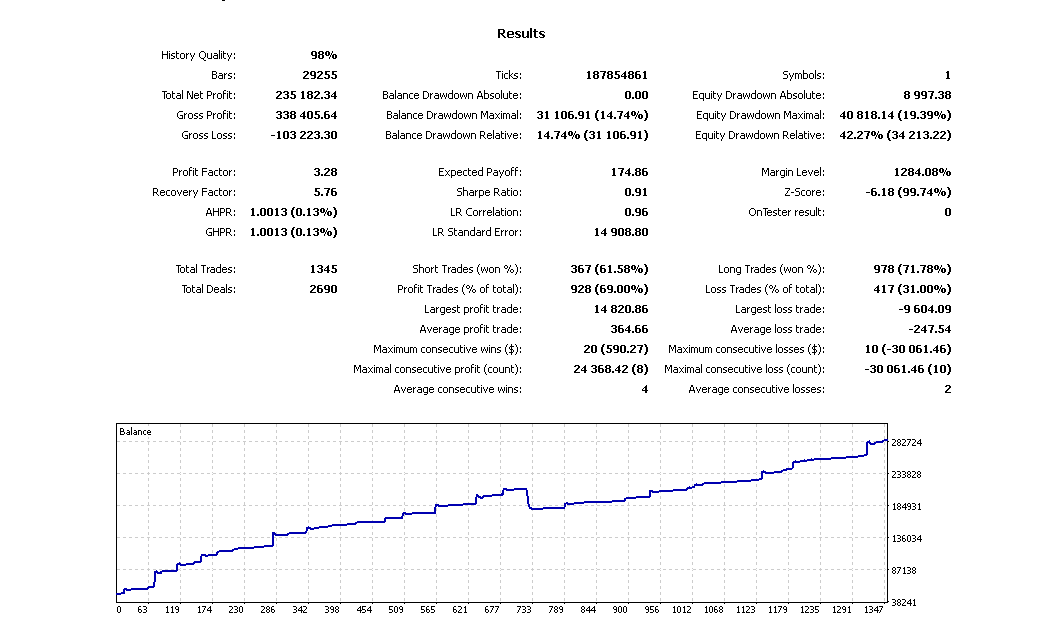Click the Balance label on the chart
Image resolution: width=1039 pixels, height=628 pixels.
coord(135,431)
